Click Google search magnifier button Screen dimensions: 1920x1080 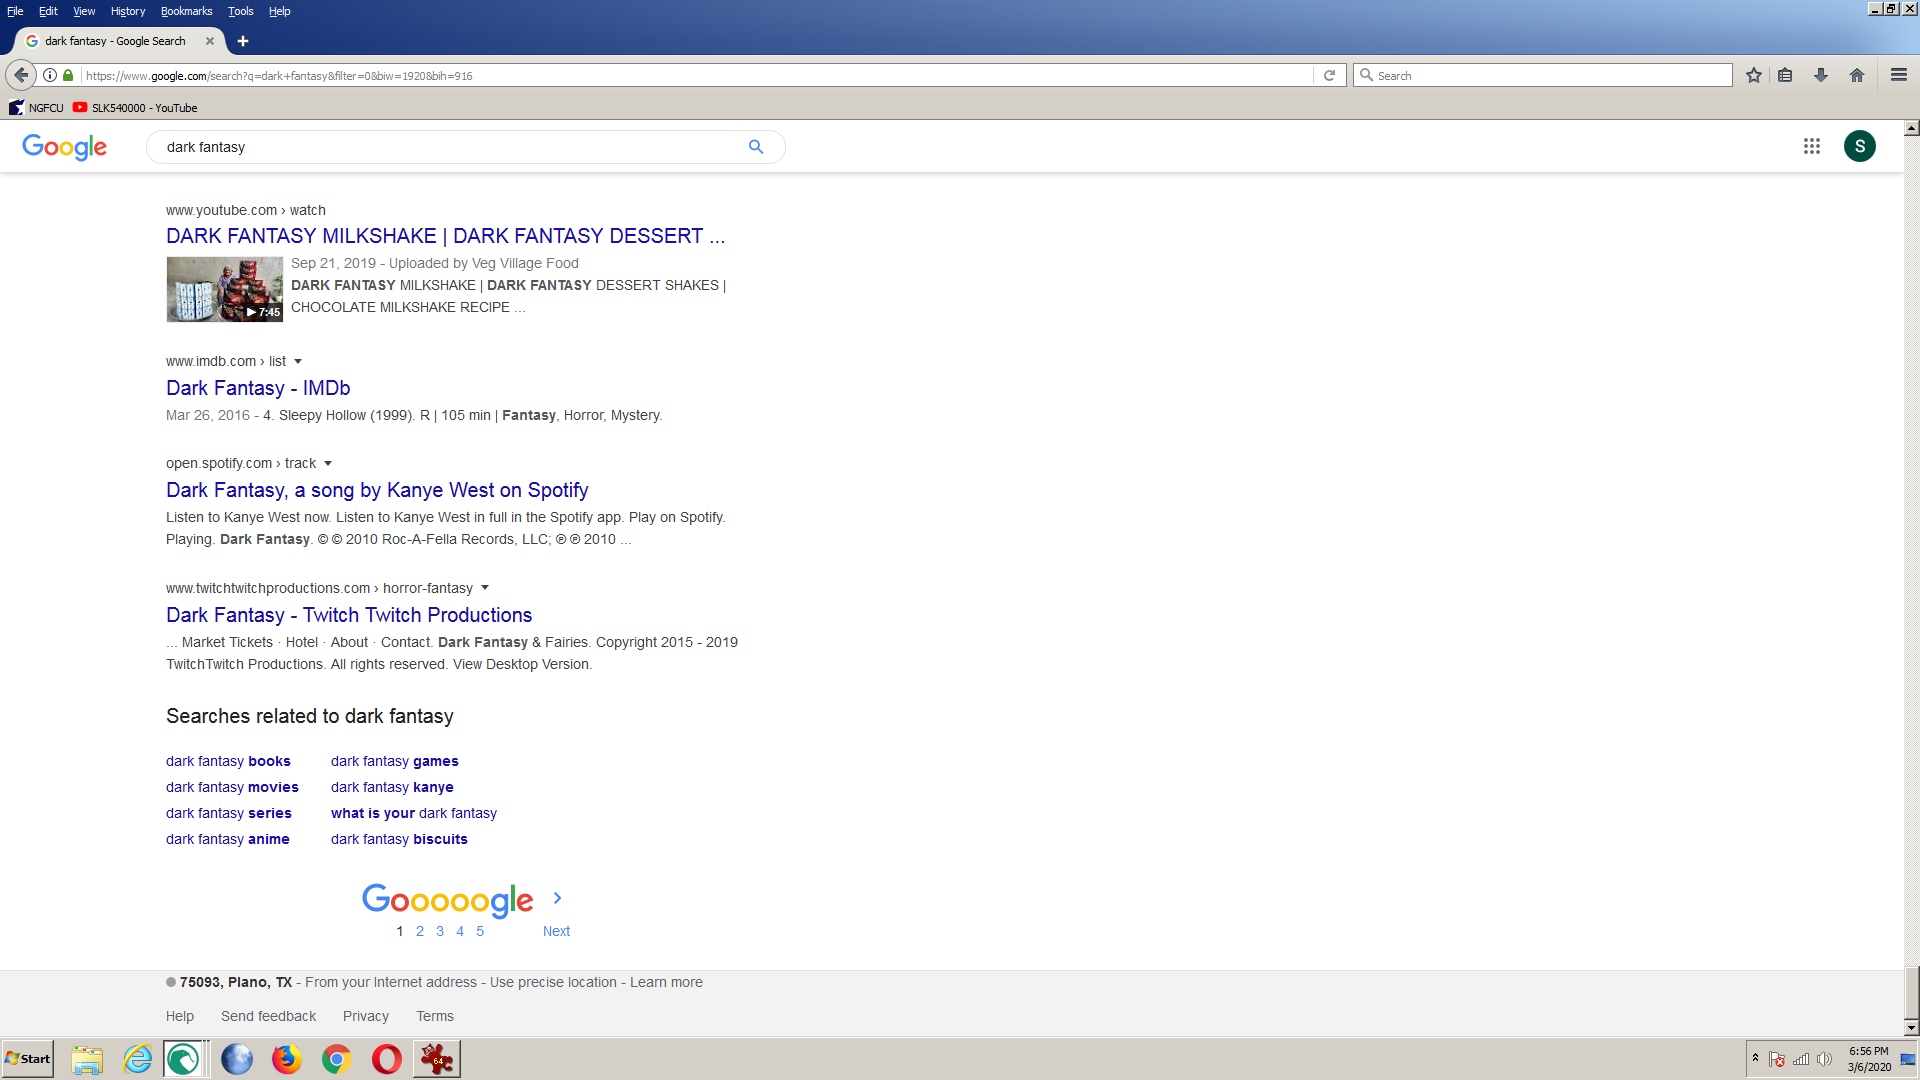756,147
